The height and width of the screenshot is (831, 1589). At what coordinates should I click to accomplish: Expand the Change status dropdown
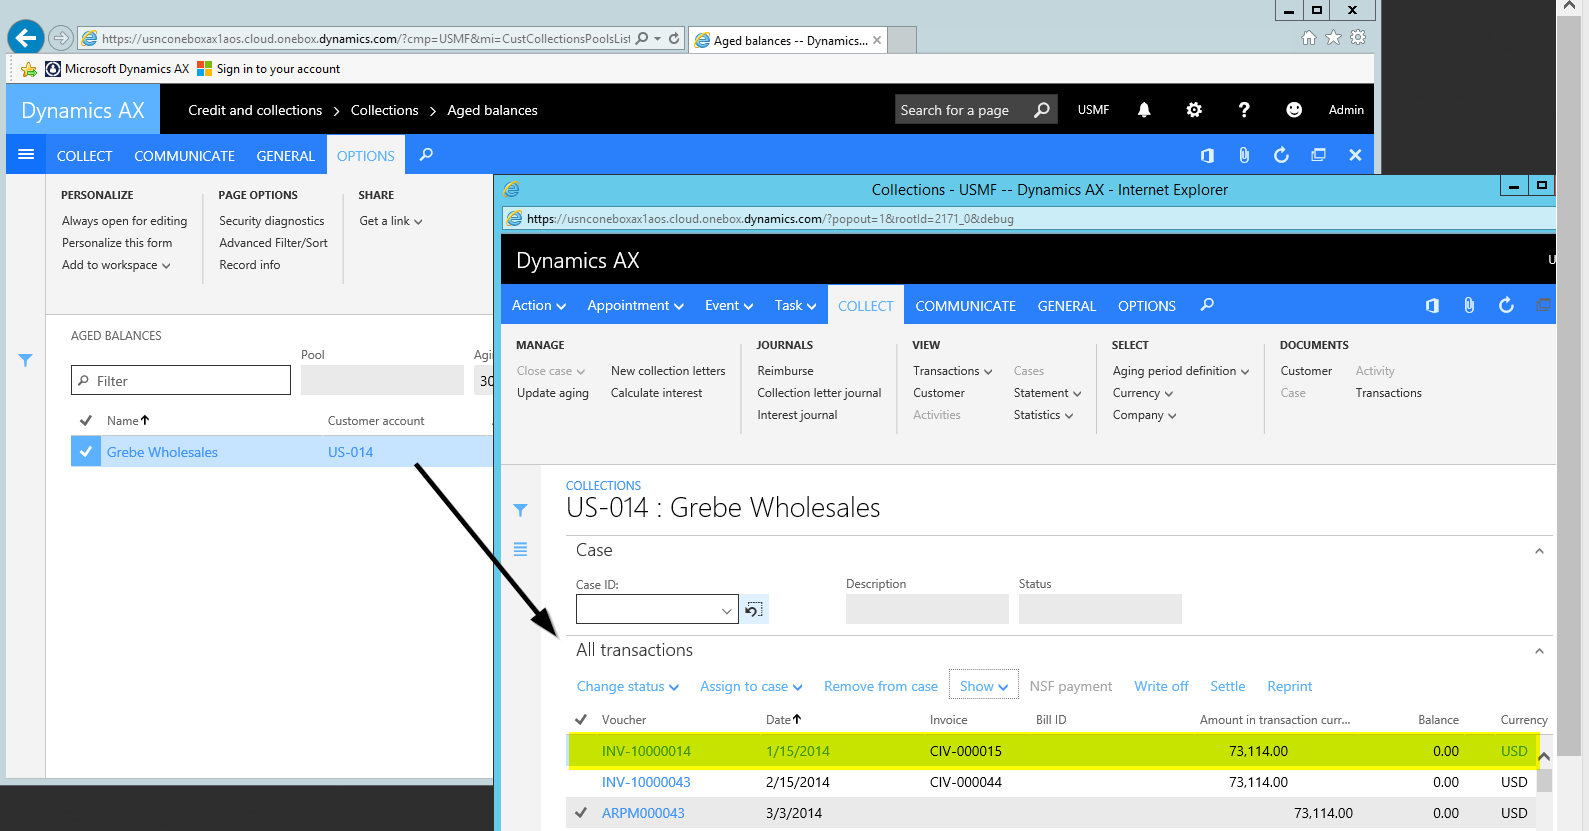pyautogui.click(x=627, y=687)
